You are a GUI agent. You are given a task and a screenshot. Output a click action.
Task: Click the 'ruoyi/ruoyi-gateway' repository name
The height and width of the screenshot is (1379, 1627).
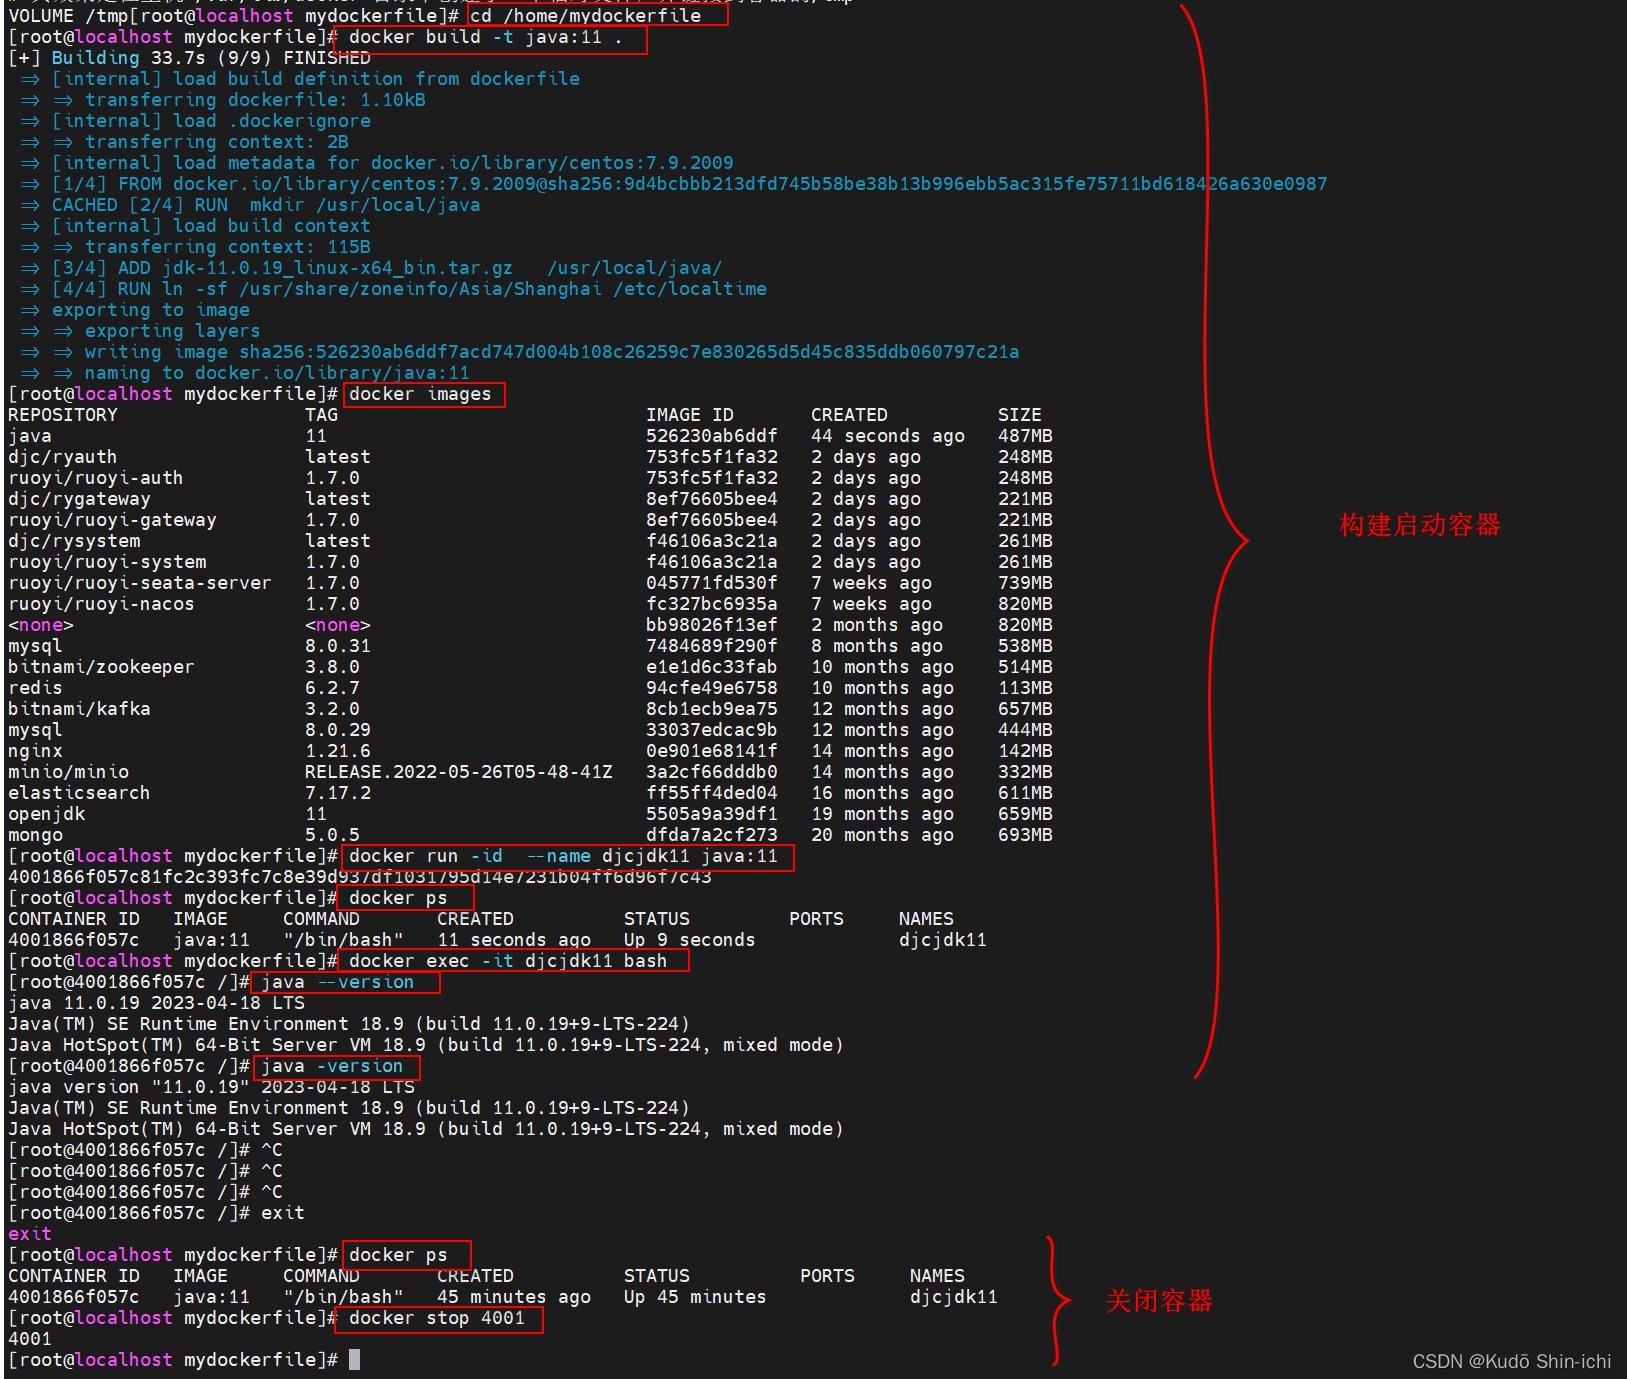(x=112, y=520)
